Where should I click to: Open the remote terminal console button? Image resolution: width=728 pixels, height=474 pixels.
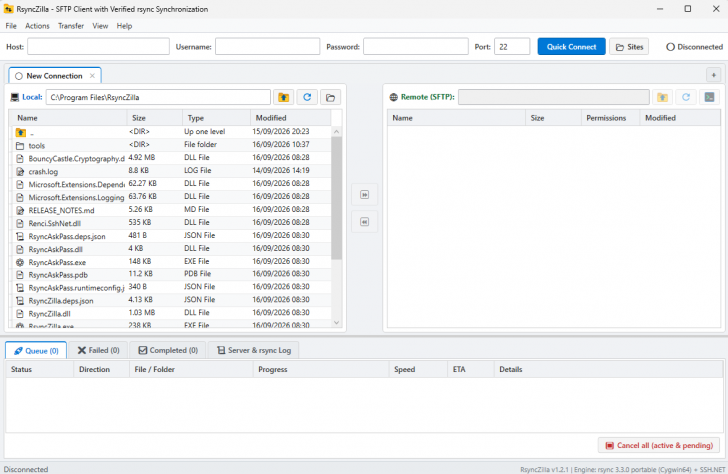click(709, 97)
